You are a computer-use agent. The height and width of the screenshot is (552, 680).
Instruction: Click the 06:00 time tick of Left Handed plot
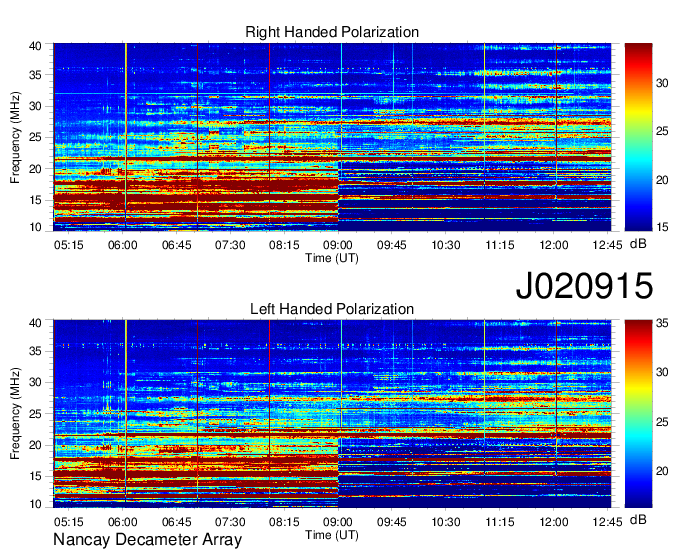pos(123,522)
